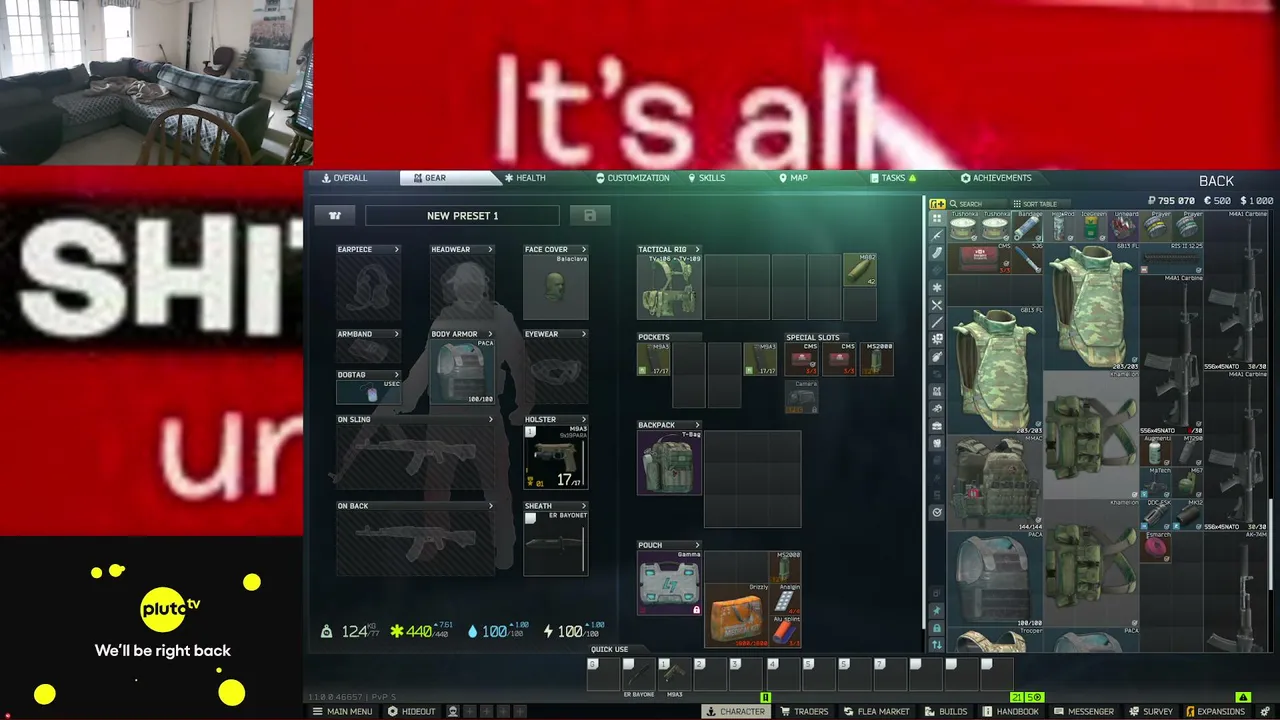Expand the Eyewear slot arrow
This screenshot has width=1280, height=720.
[x=583, y=334]
